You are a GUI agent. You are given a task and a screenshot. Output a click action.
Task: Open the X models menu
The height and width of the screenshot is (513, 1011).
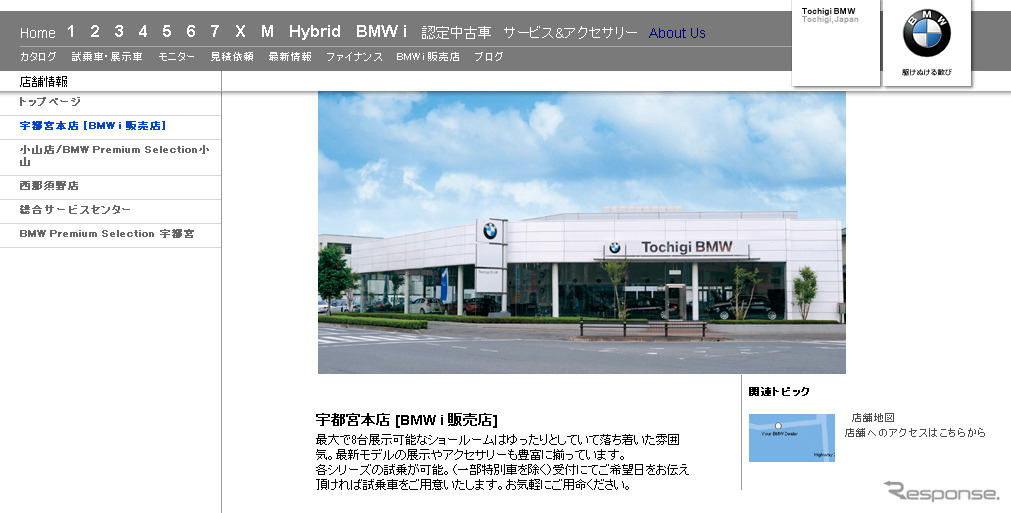240,32
